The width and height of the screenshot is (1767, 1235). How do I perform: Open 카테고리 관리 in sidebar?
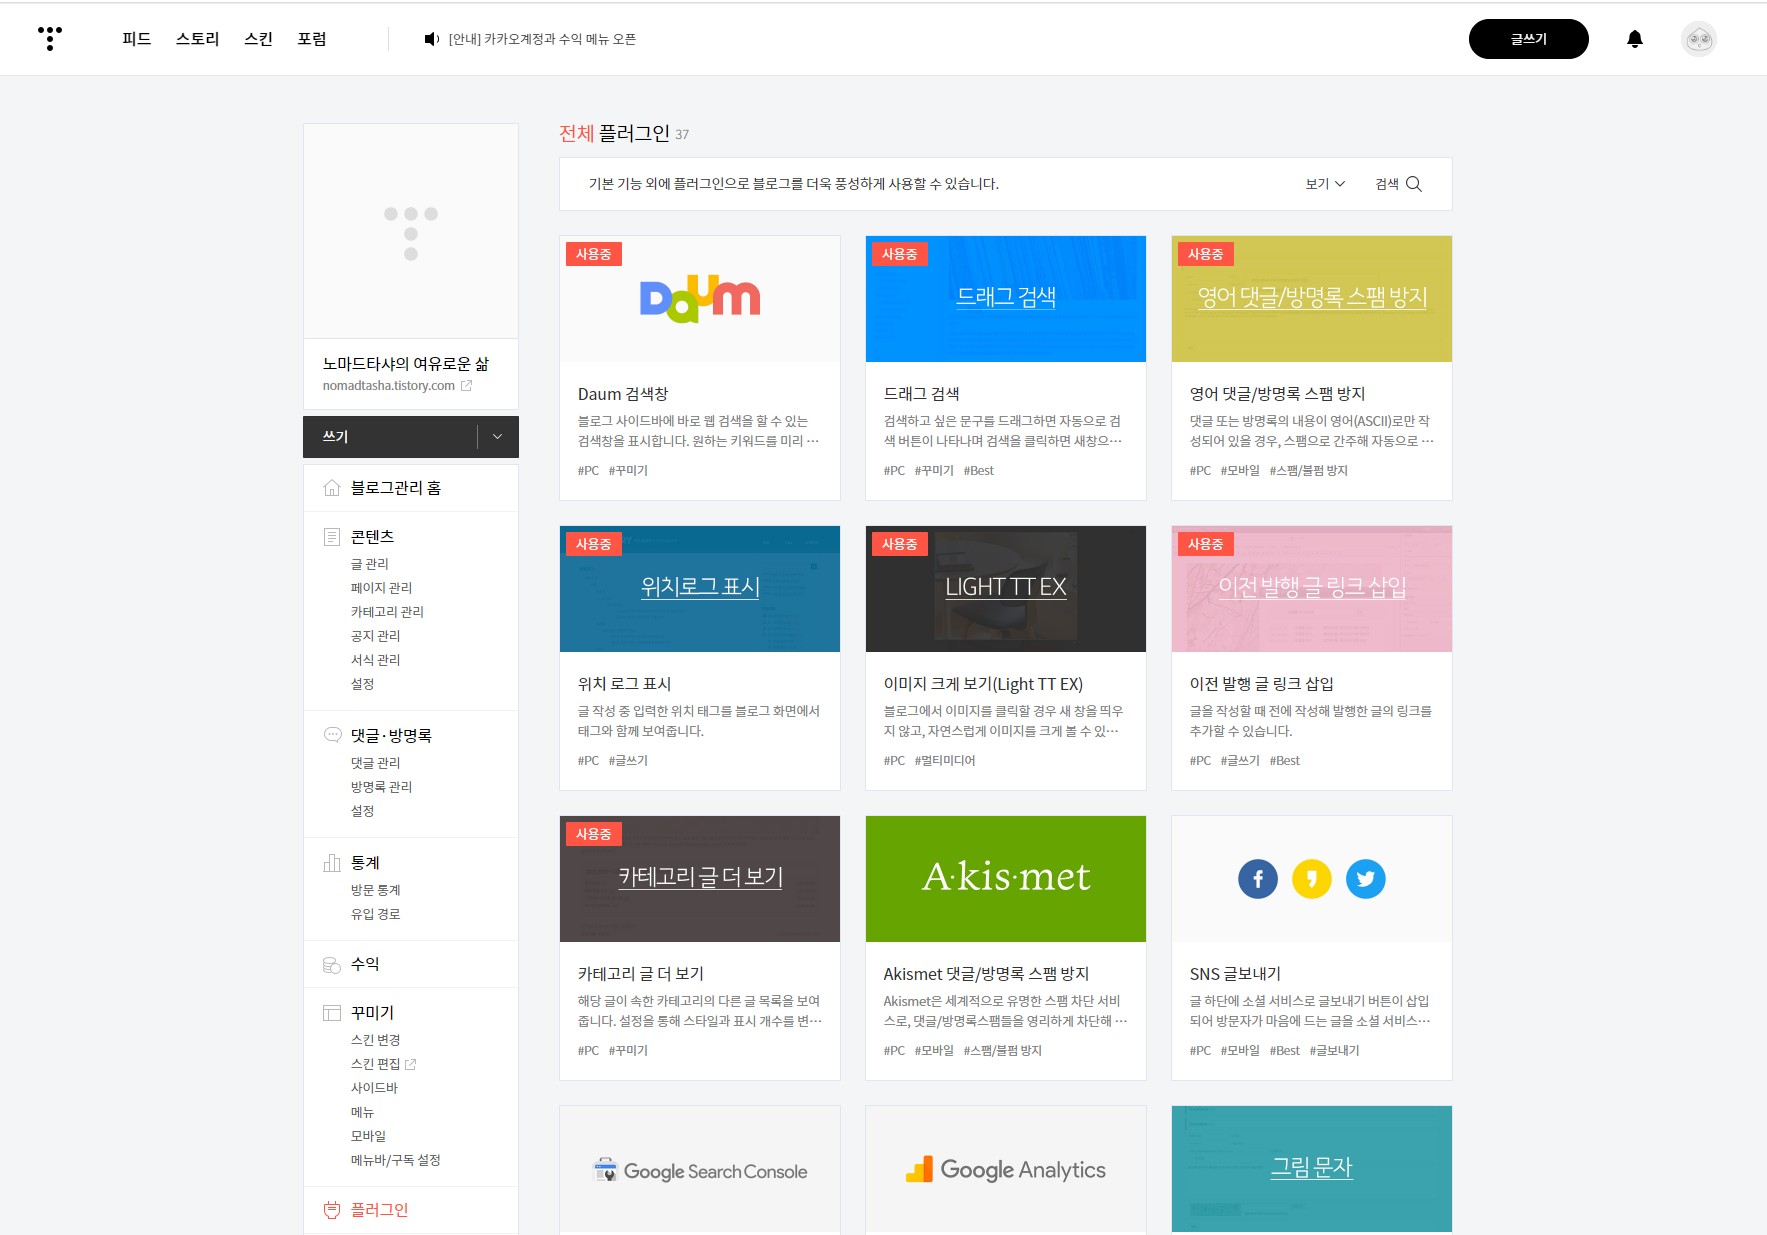tap(387, 612)
